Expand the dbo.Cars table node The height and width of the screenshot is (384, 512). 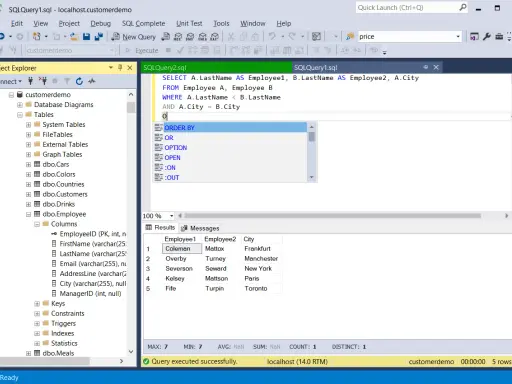tap(28, 164)
